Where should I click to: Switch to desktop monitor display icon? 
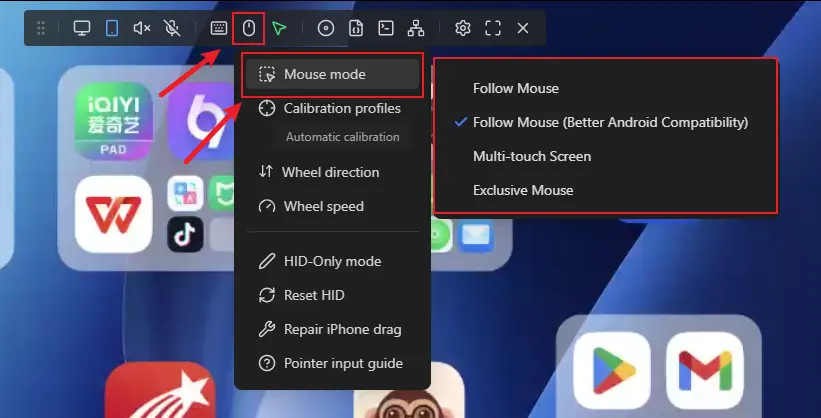point(82,28)
